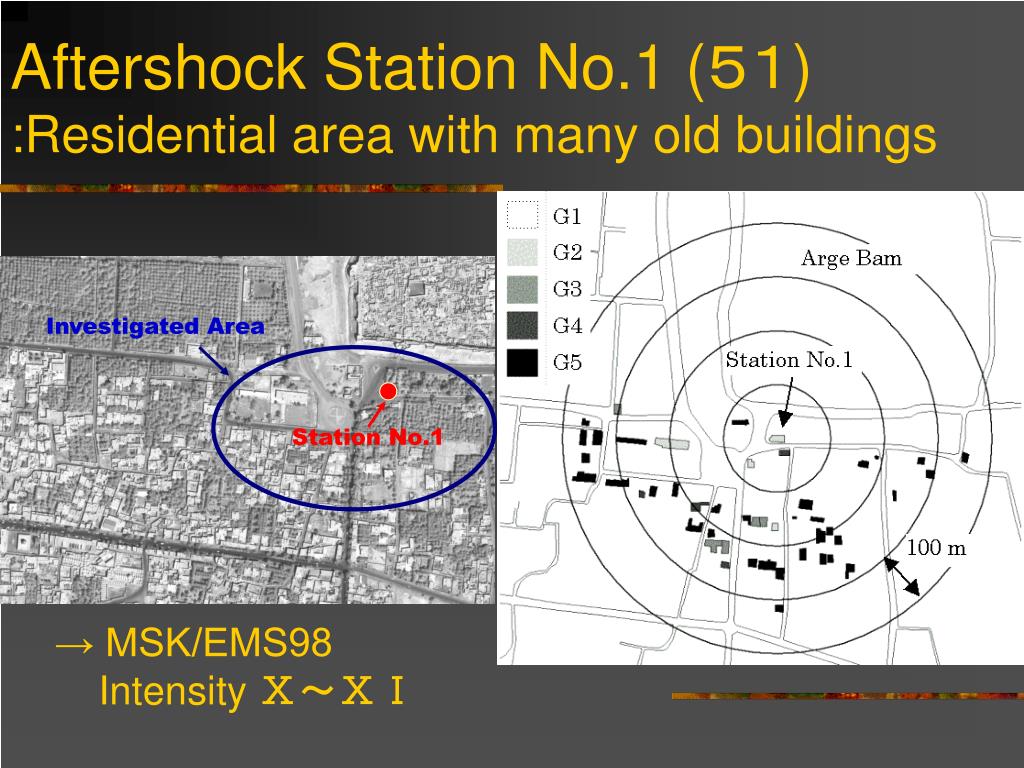Click the 'G2' legend label
The image size is (1024, 768).
point(567,252)
